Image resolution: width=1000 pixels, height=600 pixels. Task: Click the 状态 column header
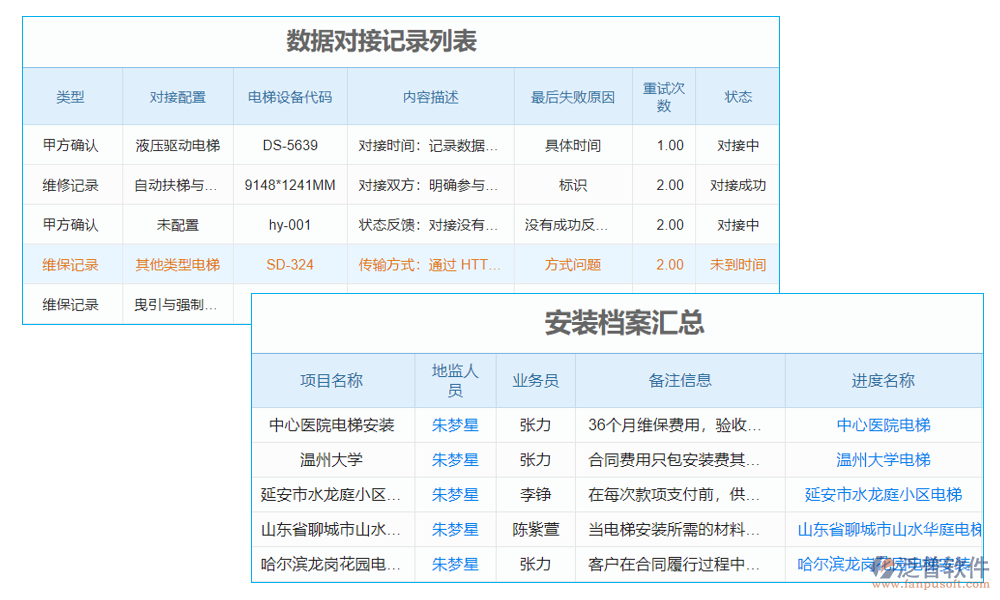pyautogui.click(x=737, y=96)
